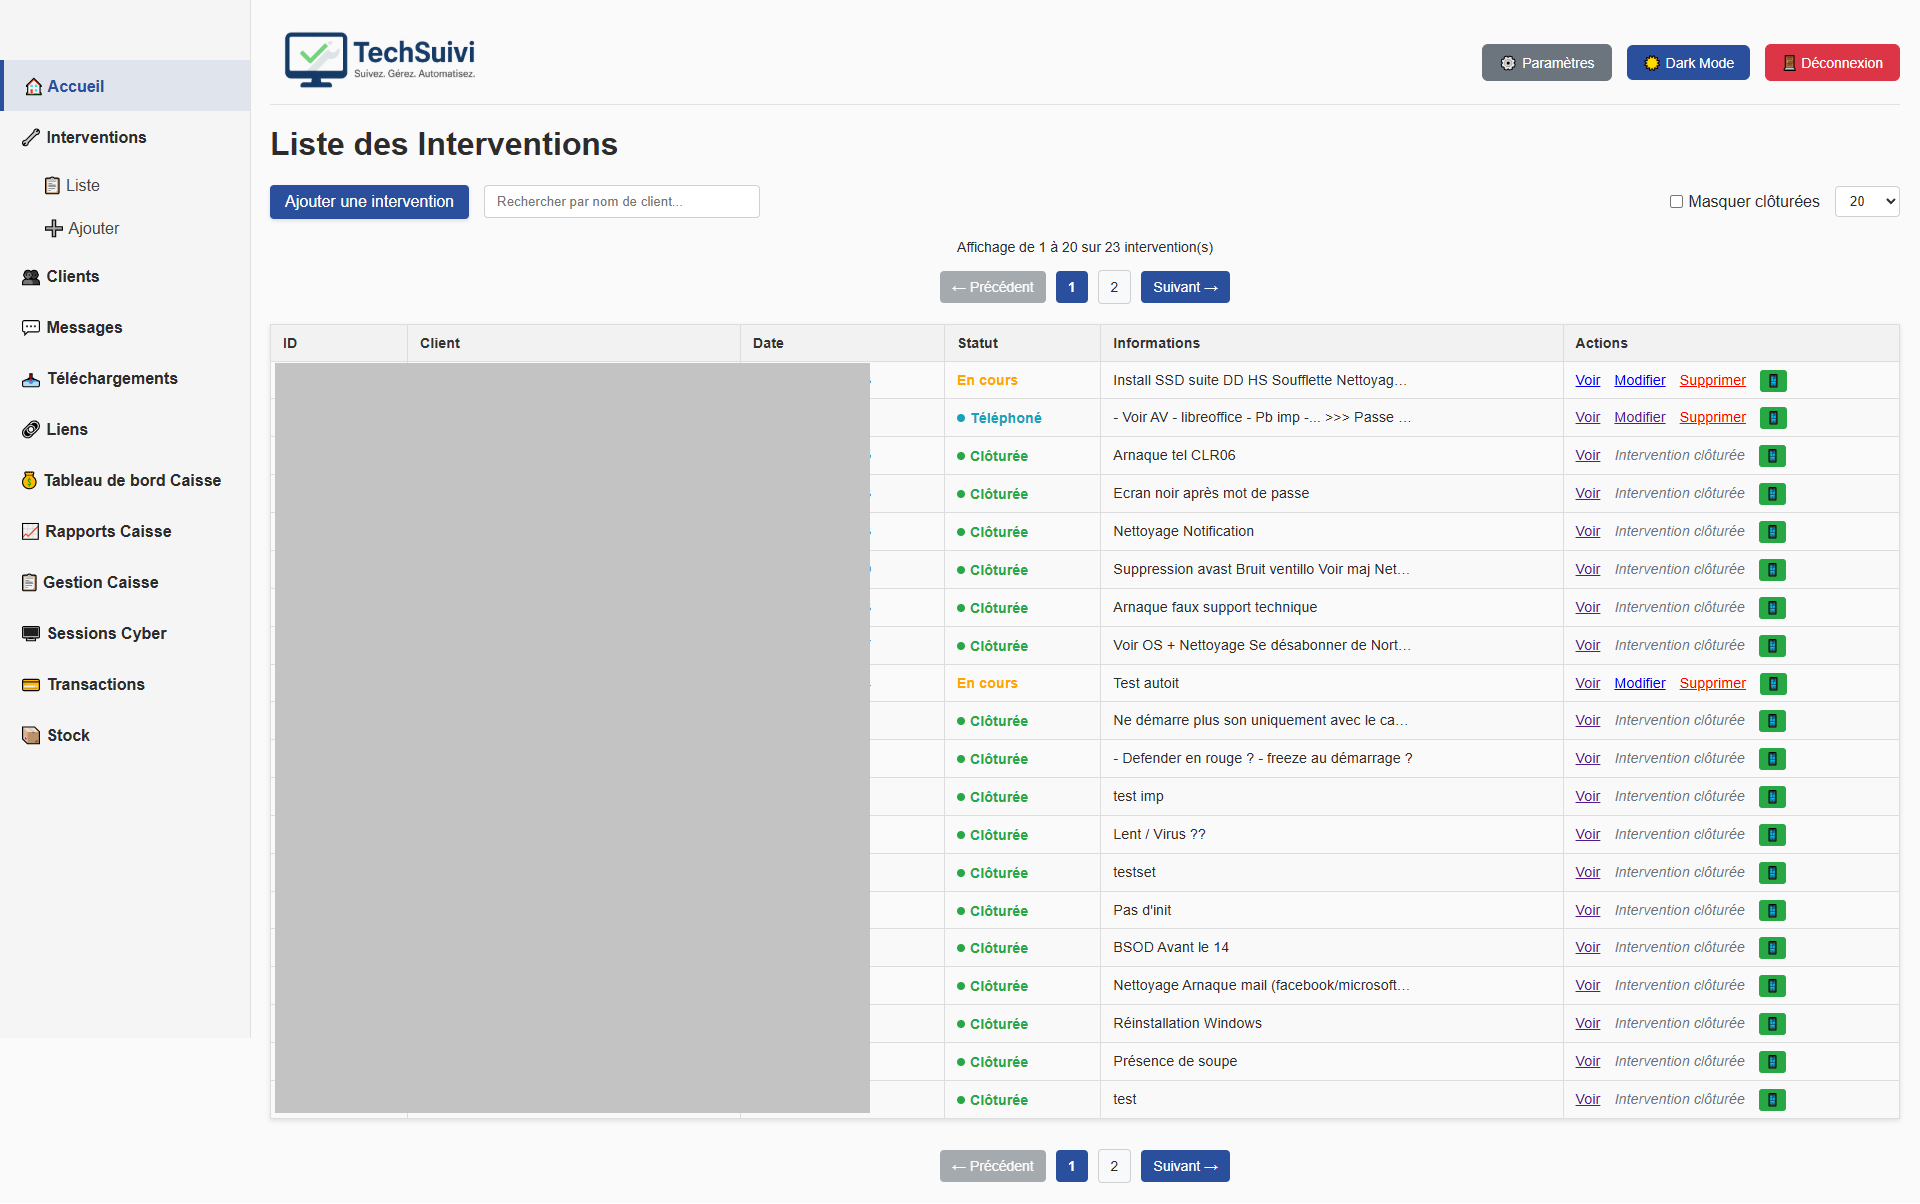Click green phone icon for Test autoit row
Viewport: 1920px width, 1204px height.
pos(1772,684)
